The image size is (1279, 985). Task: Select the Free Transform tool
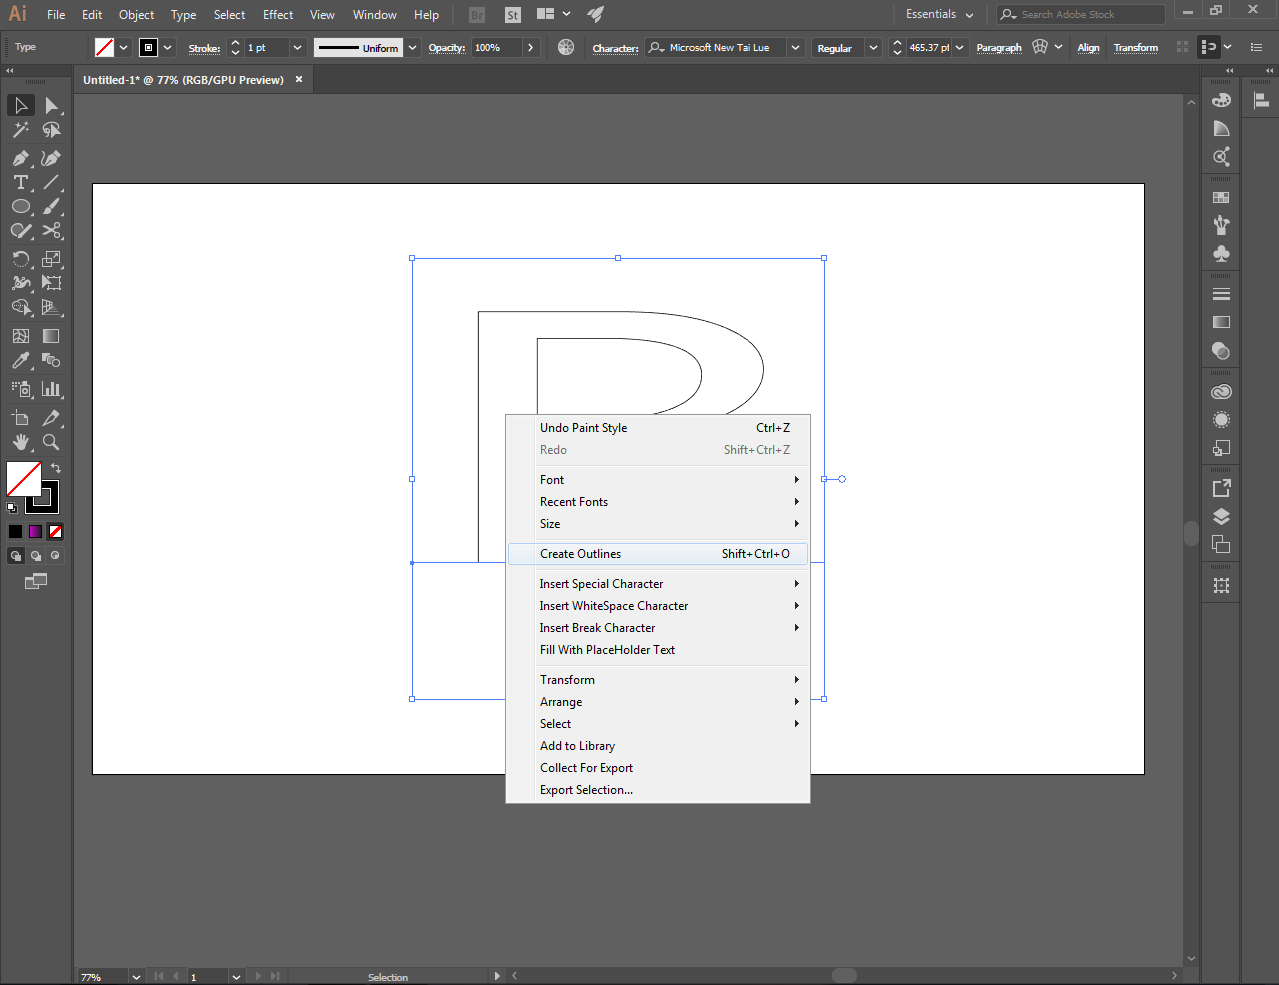coord(51,283)
